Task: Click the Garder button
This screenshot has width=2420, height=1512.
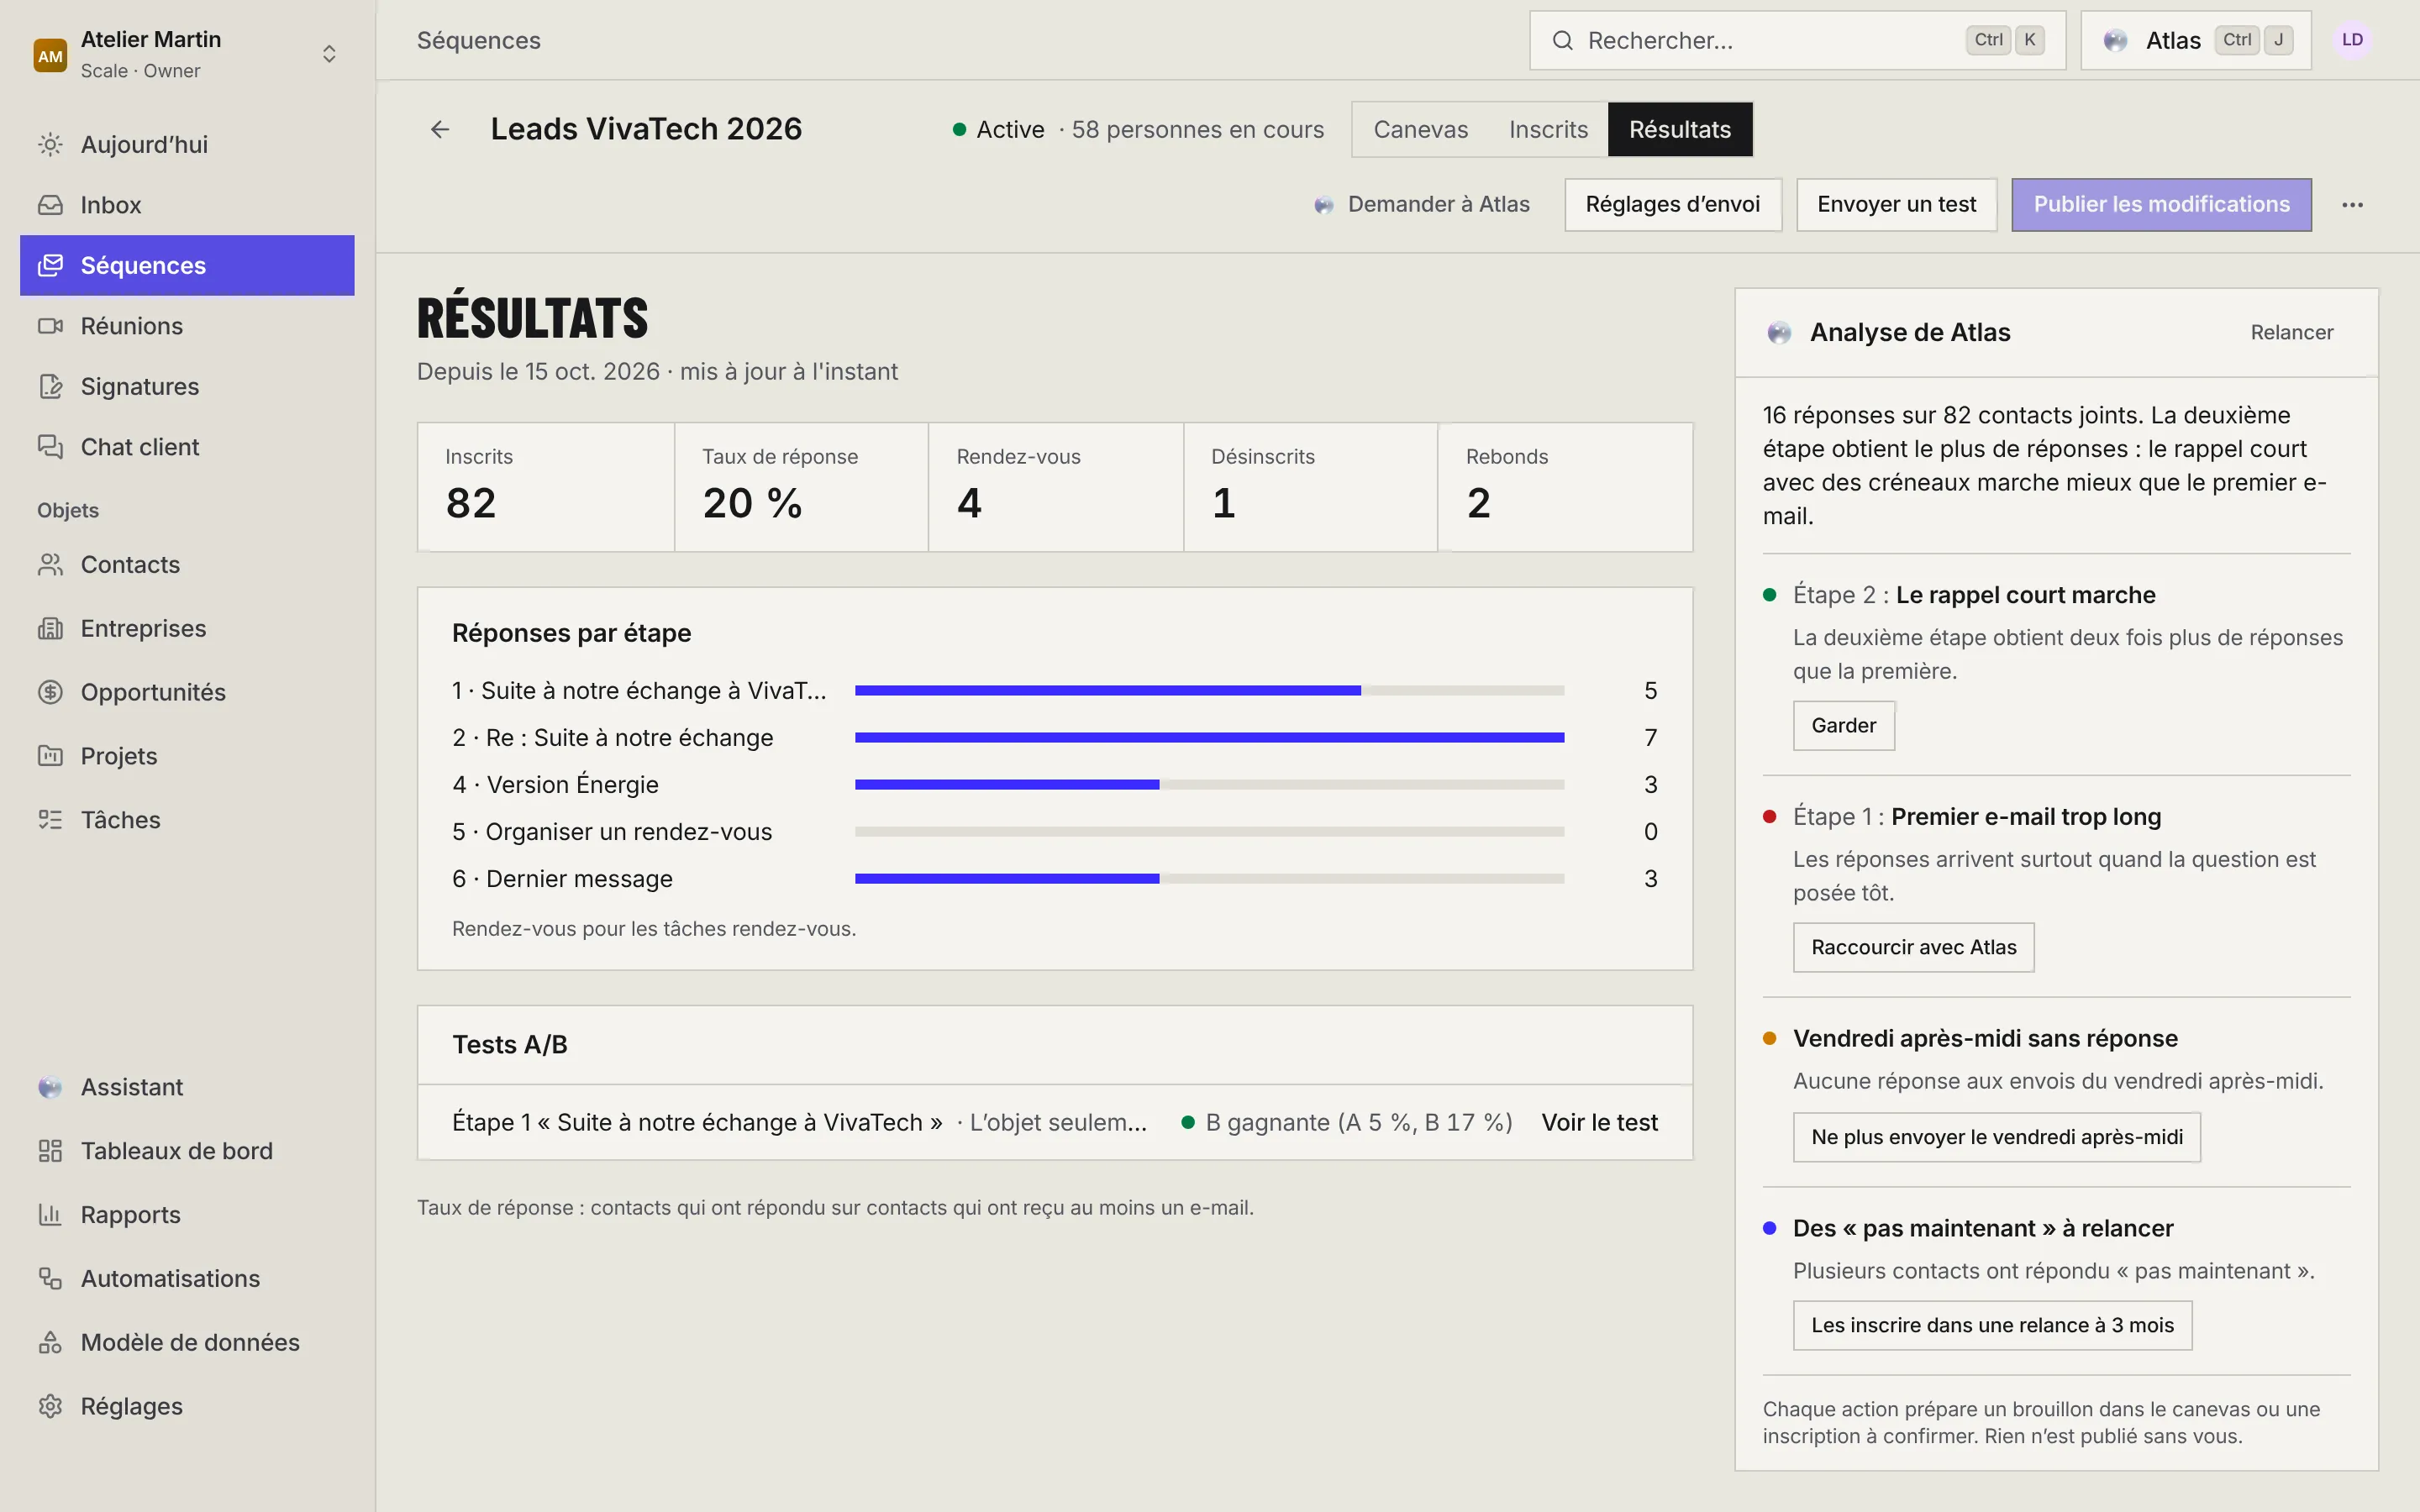Action: click(x=1843, y=725)
